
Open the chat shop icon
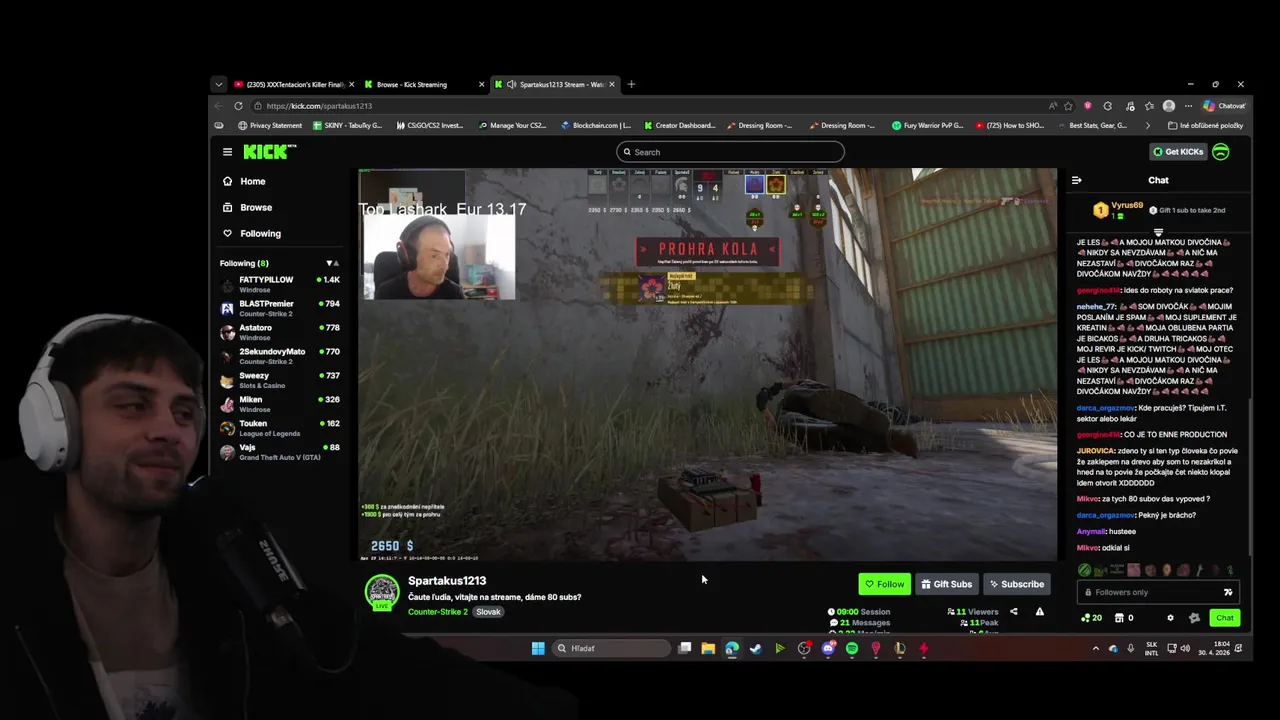coord(1119,618)
